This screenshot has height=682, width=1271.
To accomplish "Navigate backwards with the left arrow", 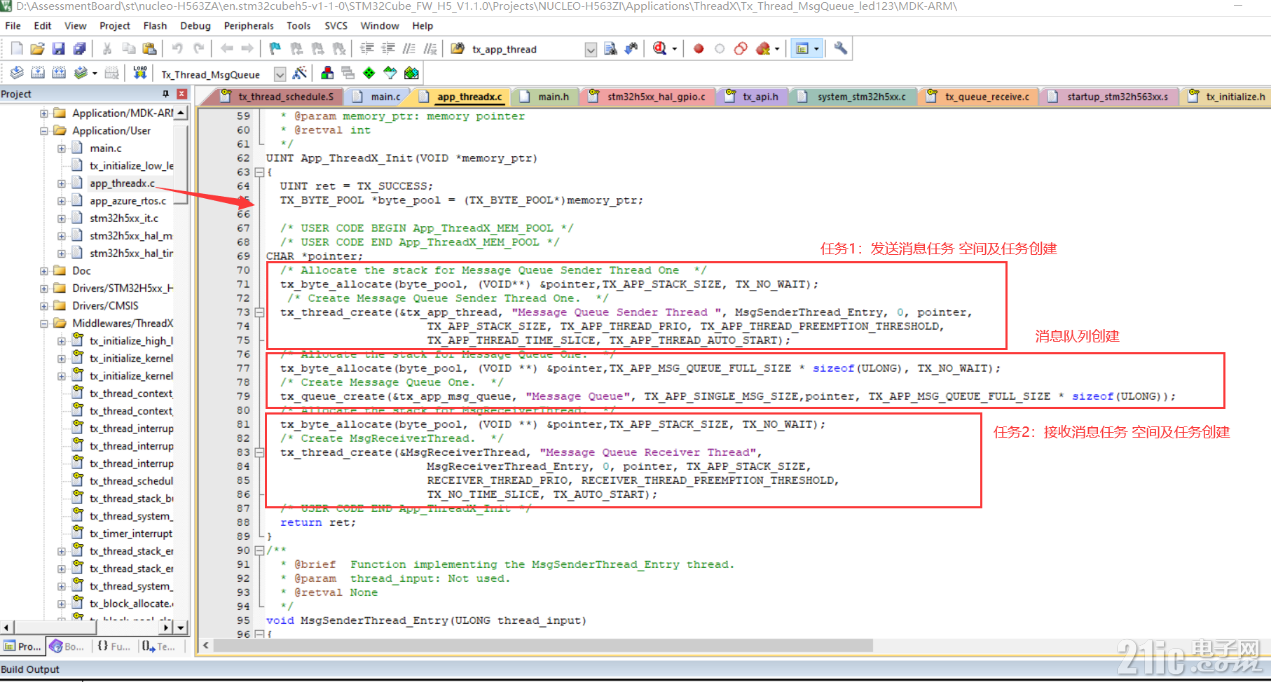I will click(227, 48).
